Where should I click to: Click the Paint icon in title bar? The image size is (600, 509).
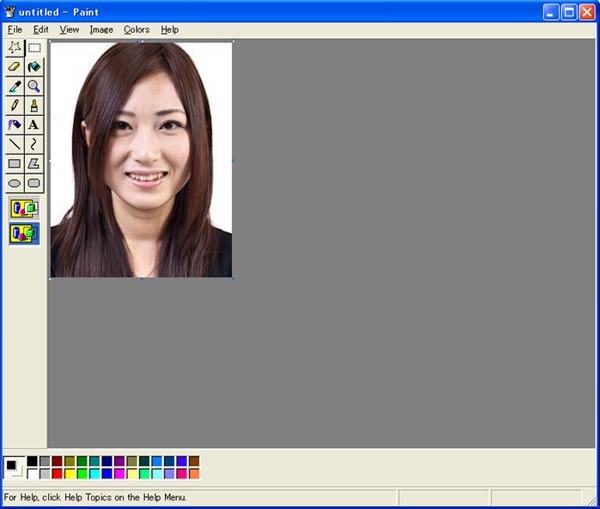coord(10,11)
